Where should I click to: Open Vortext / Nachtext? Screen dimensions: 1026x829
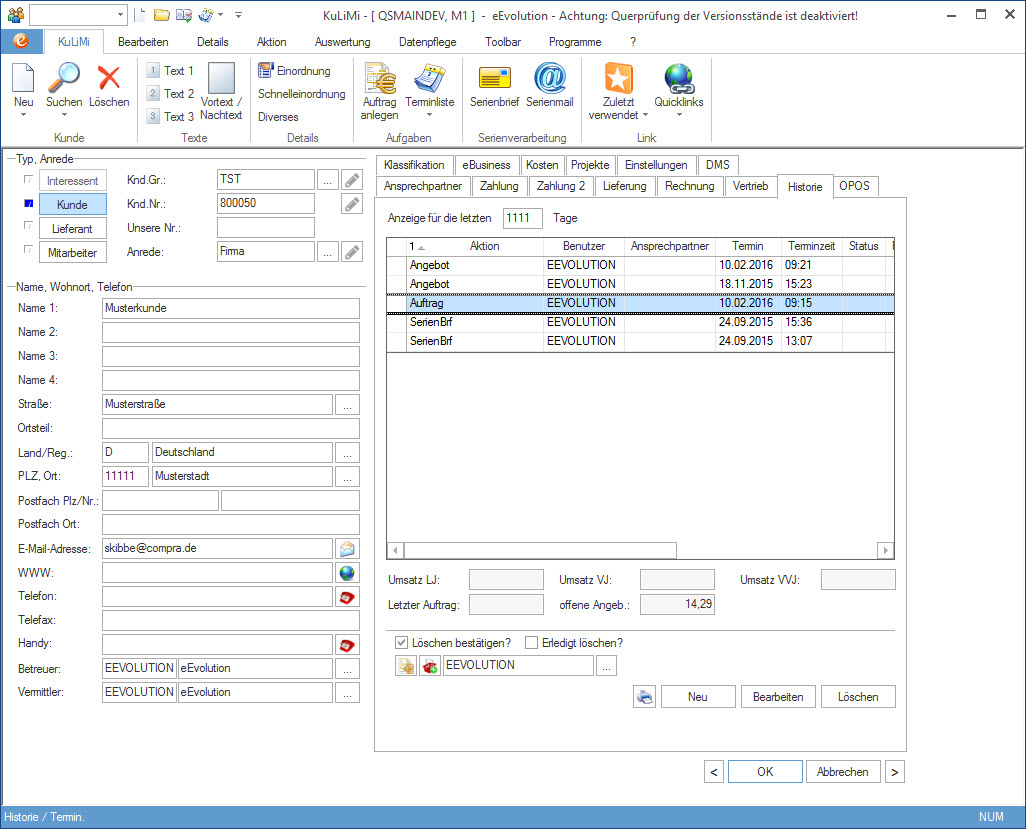(221, 92)
